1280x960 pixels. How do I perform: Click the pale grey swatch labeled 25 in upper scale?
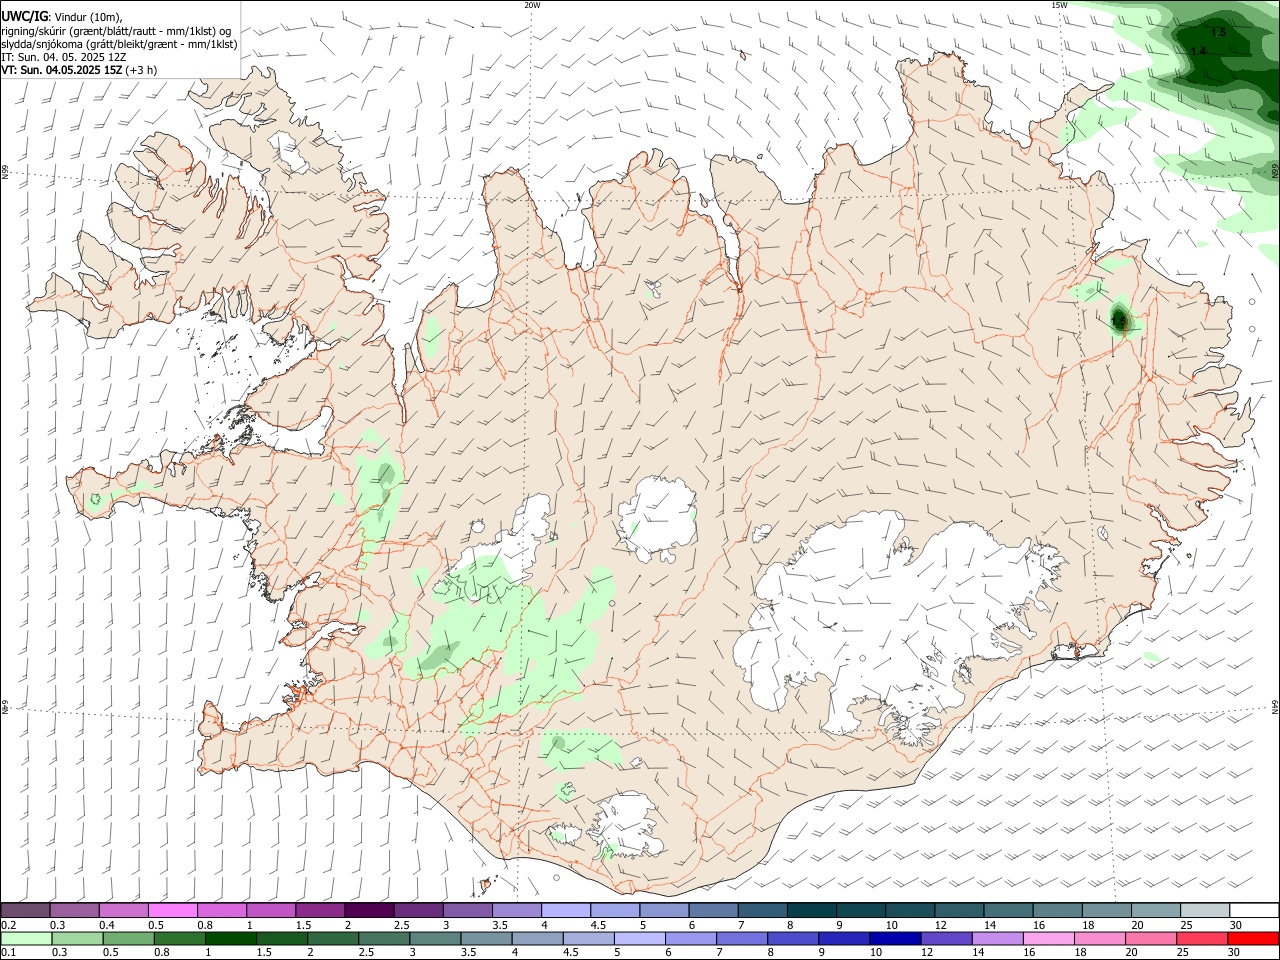(x=1204, y=911)
